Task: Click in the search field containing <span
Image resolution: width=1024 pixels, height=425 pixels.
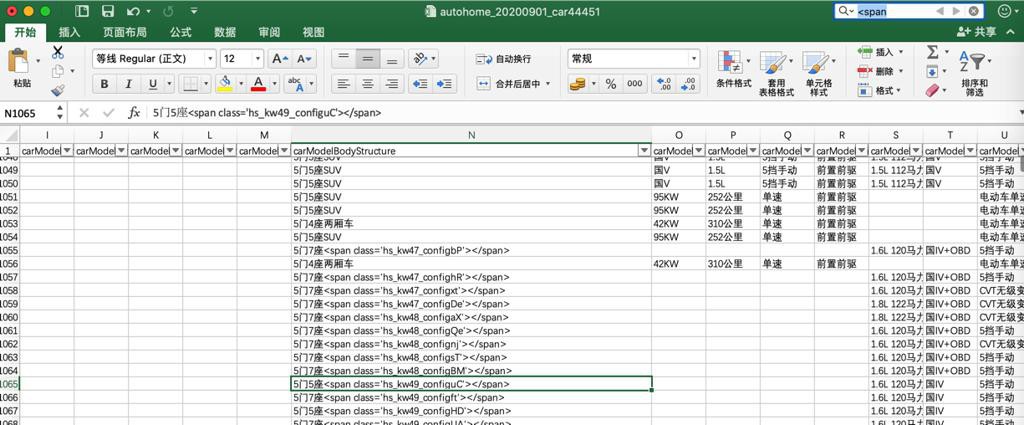Action: [895, 11]
